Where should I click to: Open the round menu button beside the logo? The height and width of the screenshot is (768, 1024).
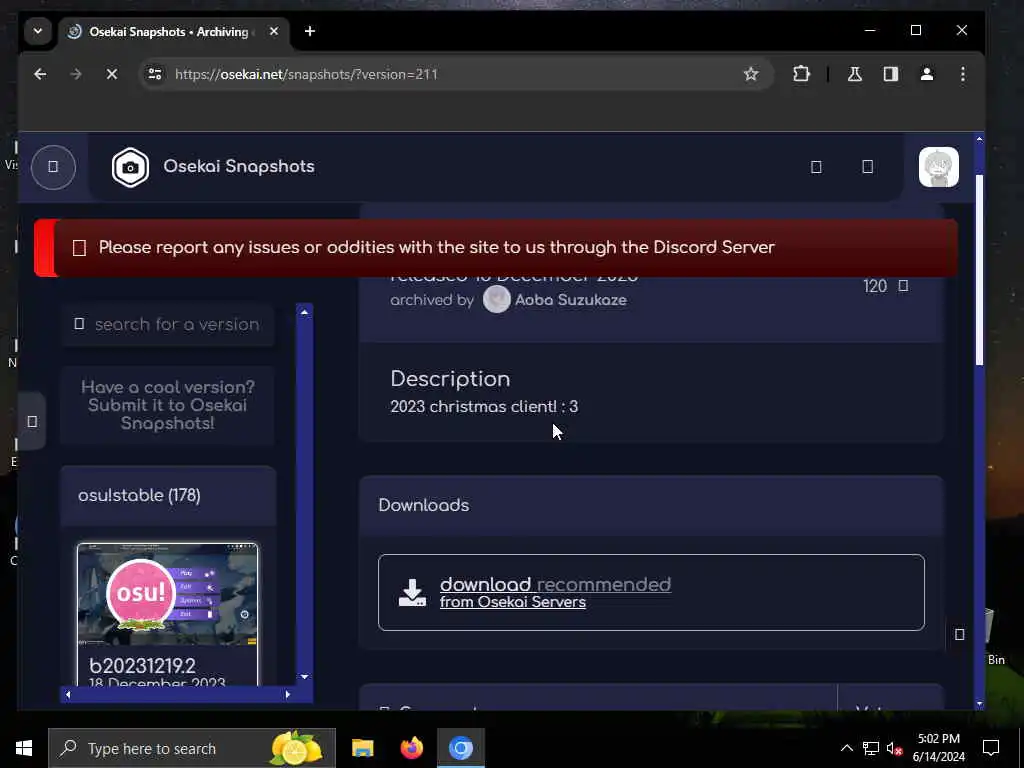(53, 167)
